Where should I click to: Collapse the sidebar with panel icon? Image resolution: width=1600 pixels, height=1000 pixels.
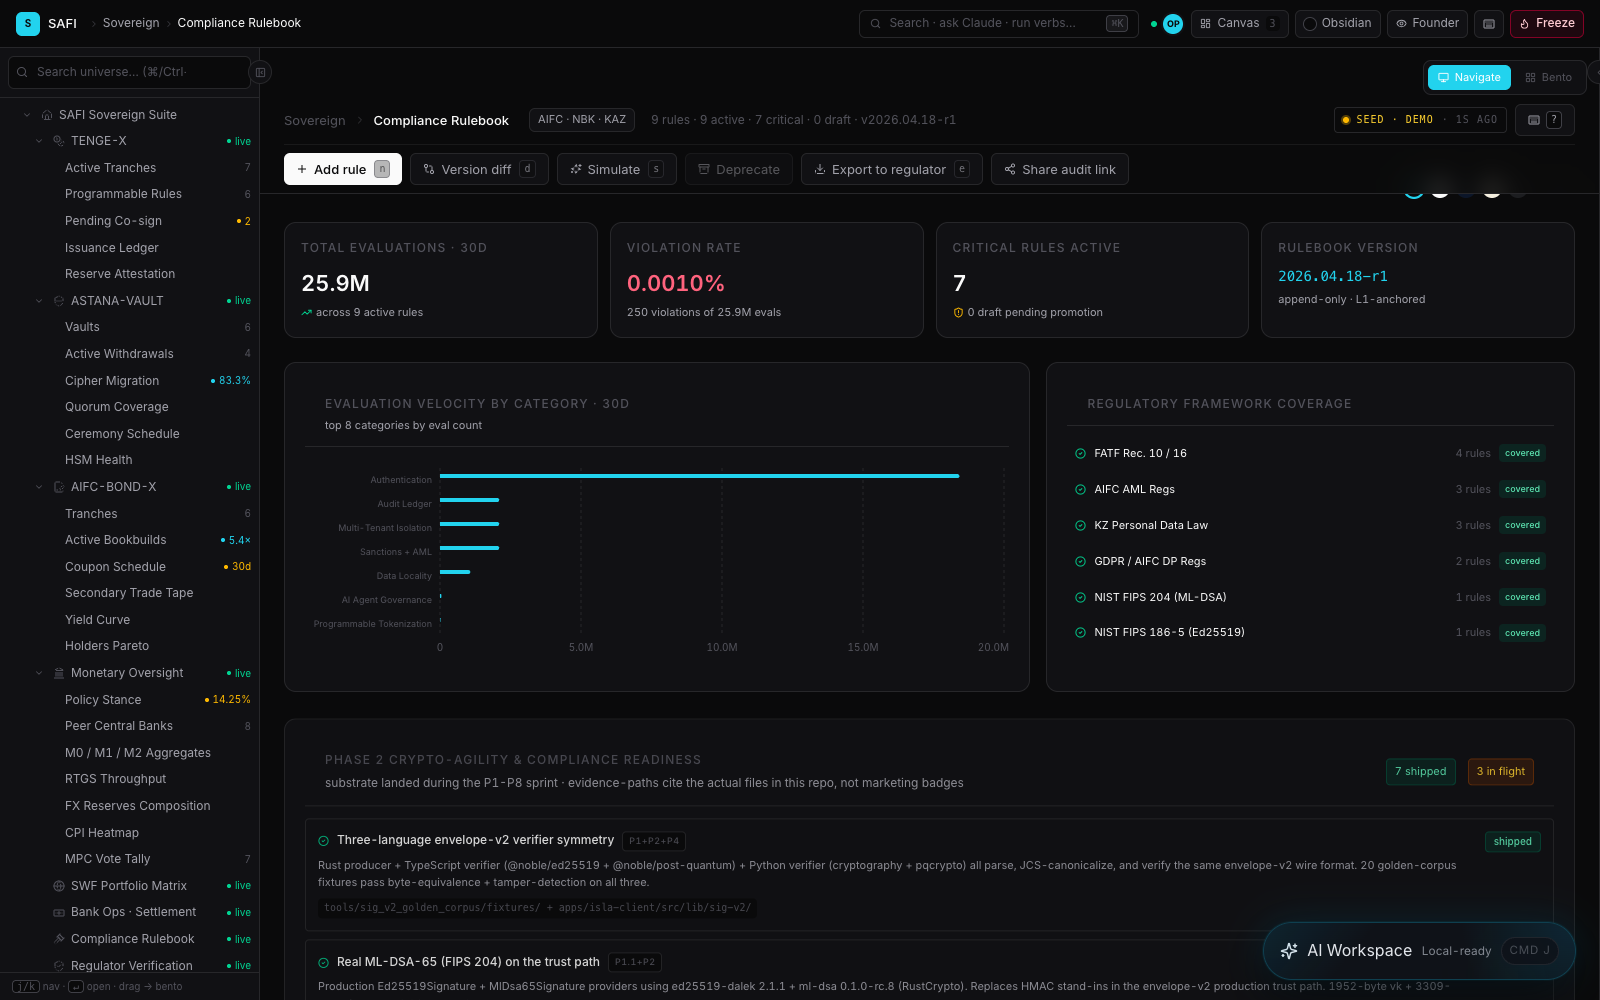coord(260,72)
